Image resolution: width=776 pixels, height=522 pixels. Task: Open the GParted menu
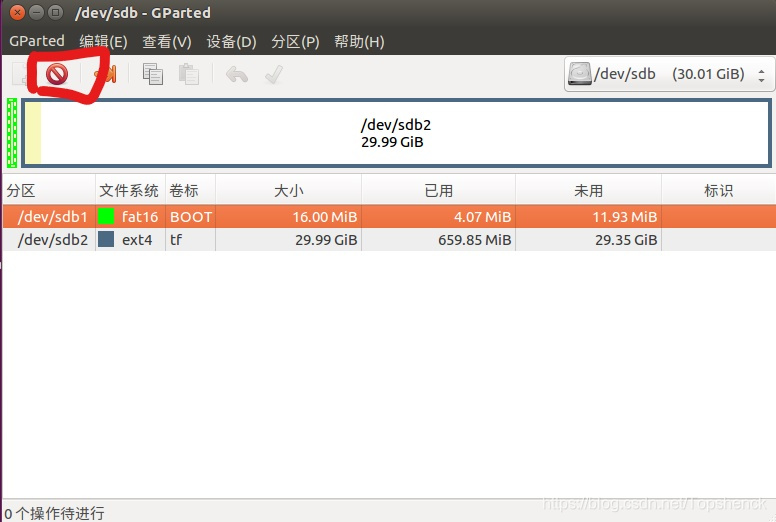[37, 41]
